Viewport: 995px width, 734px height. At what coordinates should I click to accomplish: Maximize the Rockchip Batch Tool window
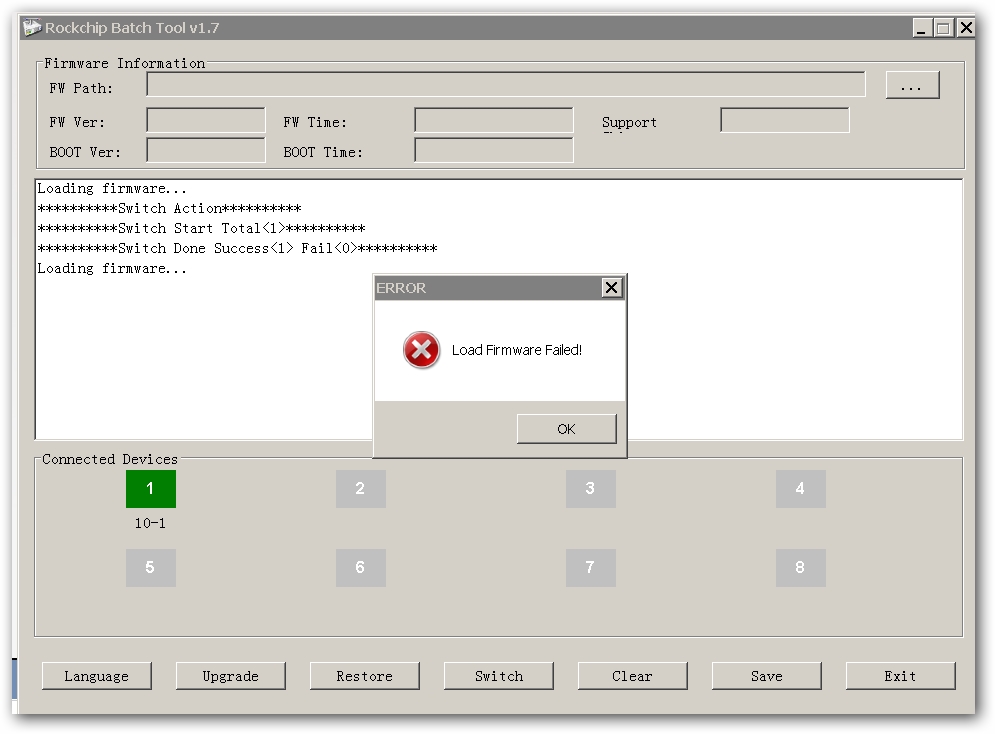(x=944, y=28)
